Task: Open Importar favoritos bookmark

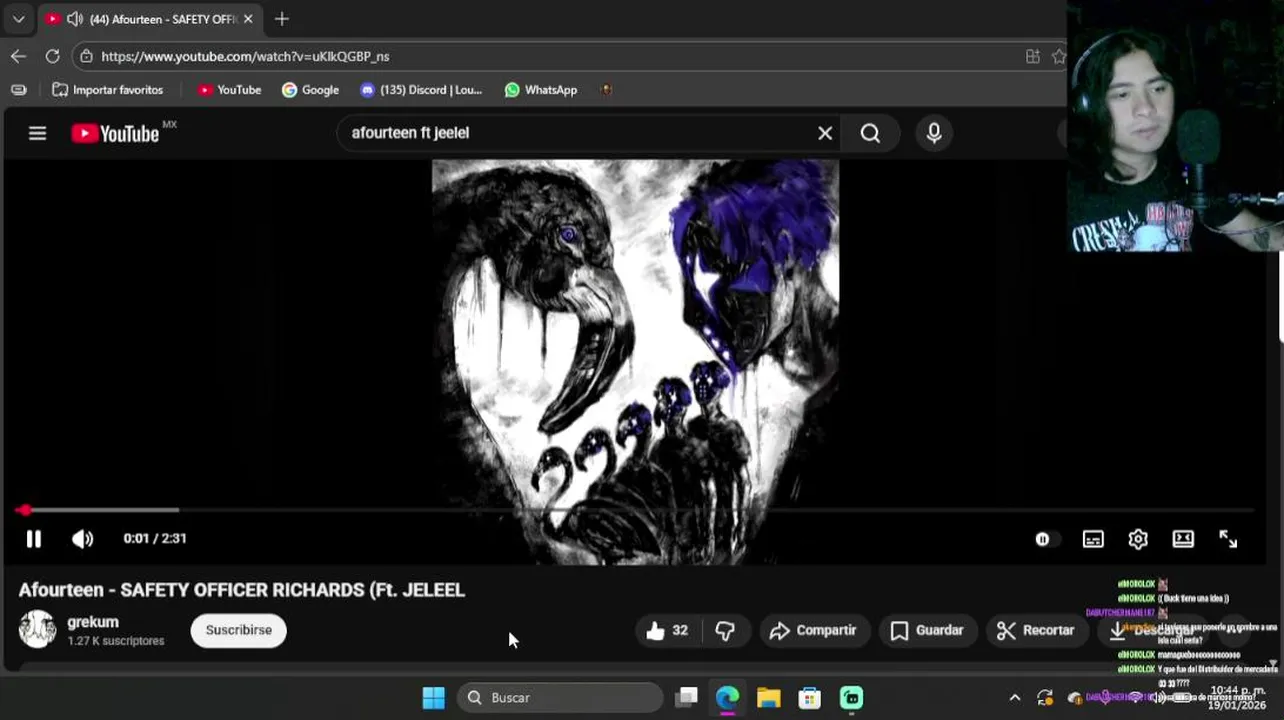Action: tap(108, 90)
